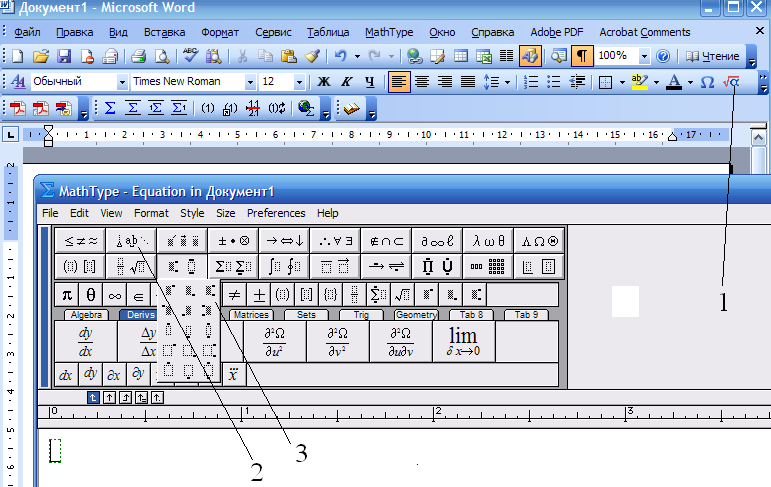Insert equation number (1) icon
This screenshot has height=487, width=771.
[x=208, y=108]
